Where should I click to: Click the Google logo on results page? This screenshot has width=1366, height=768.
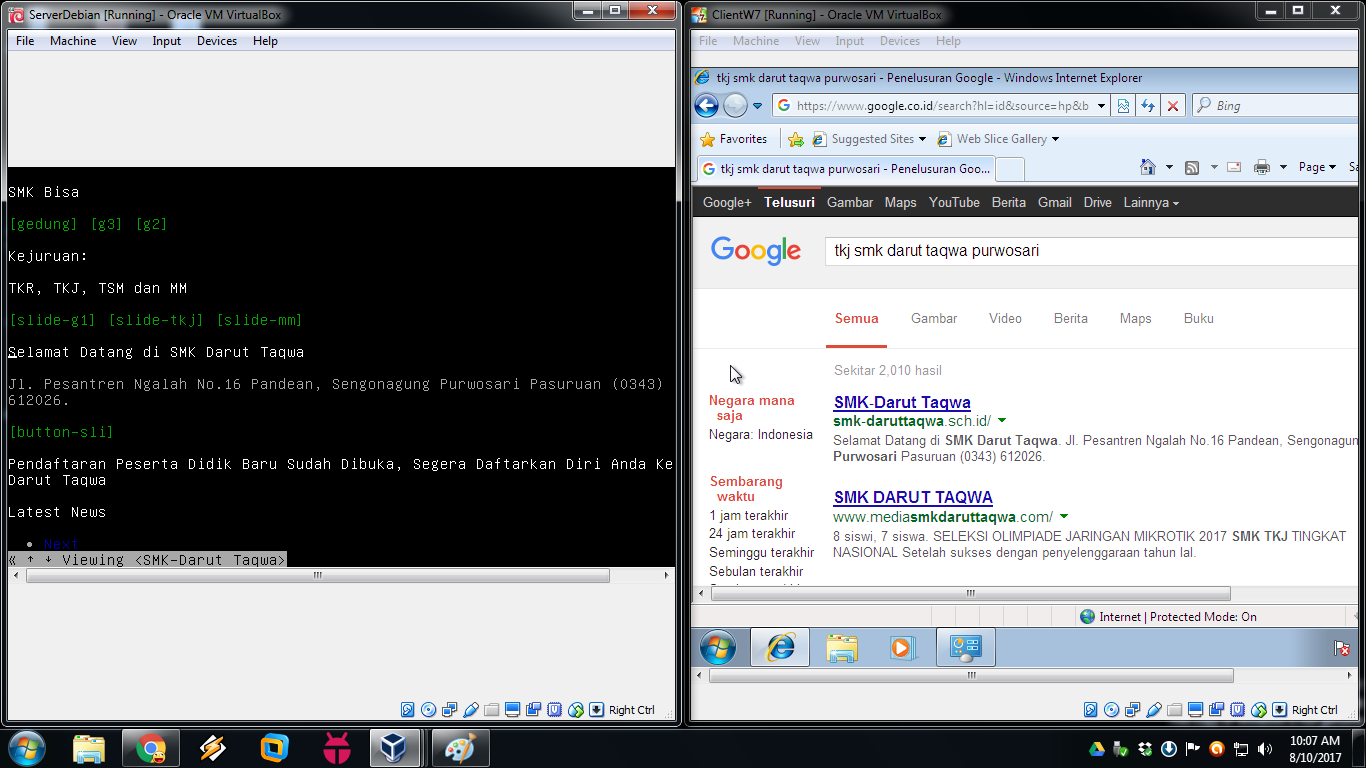[756, 250]
